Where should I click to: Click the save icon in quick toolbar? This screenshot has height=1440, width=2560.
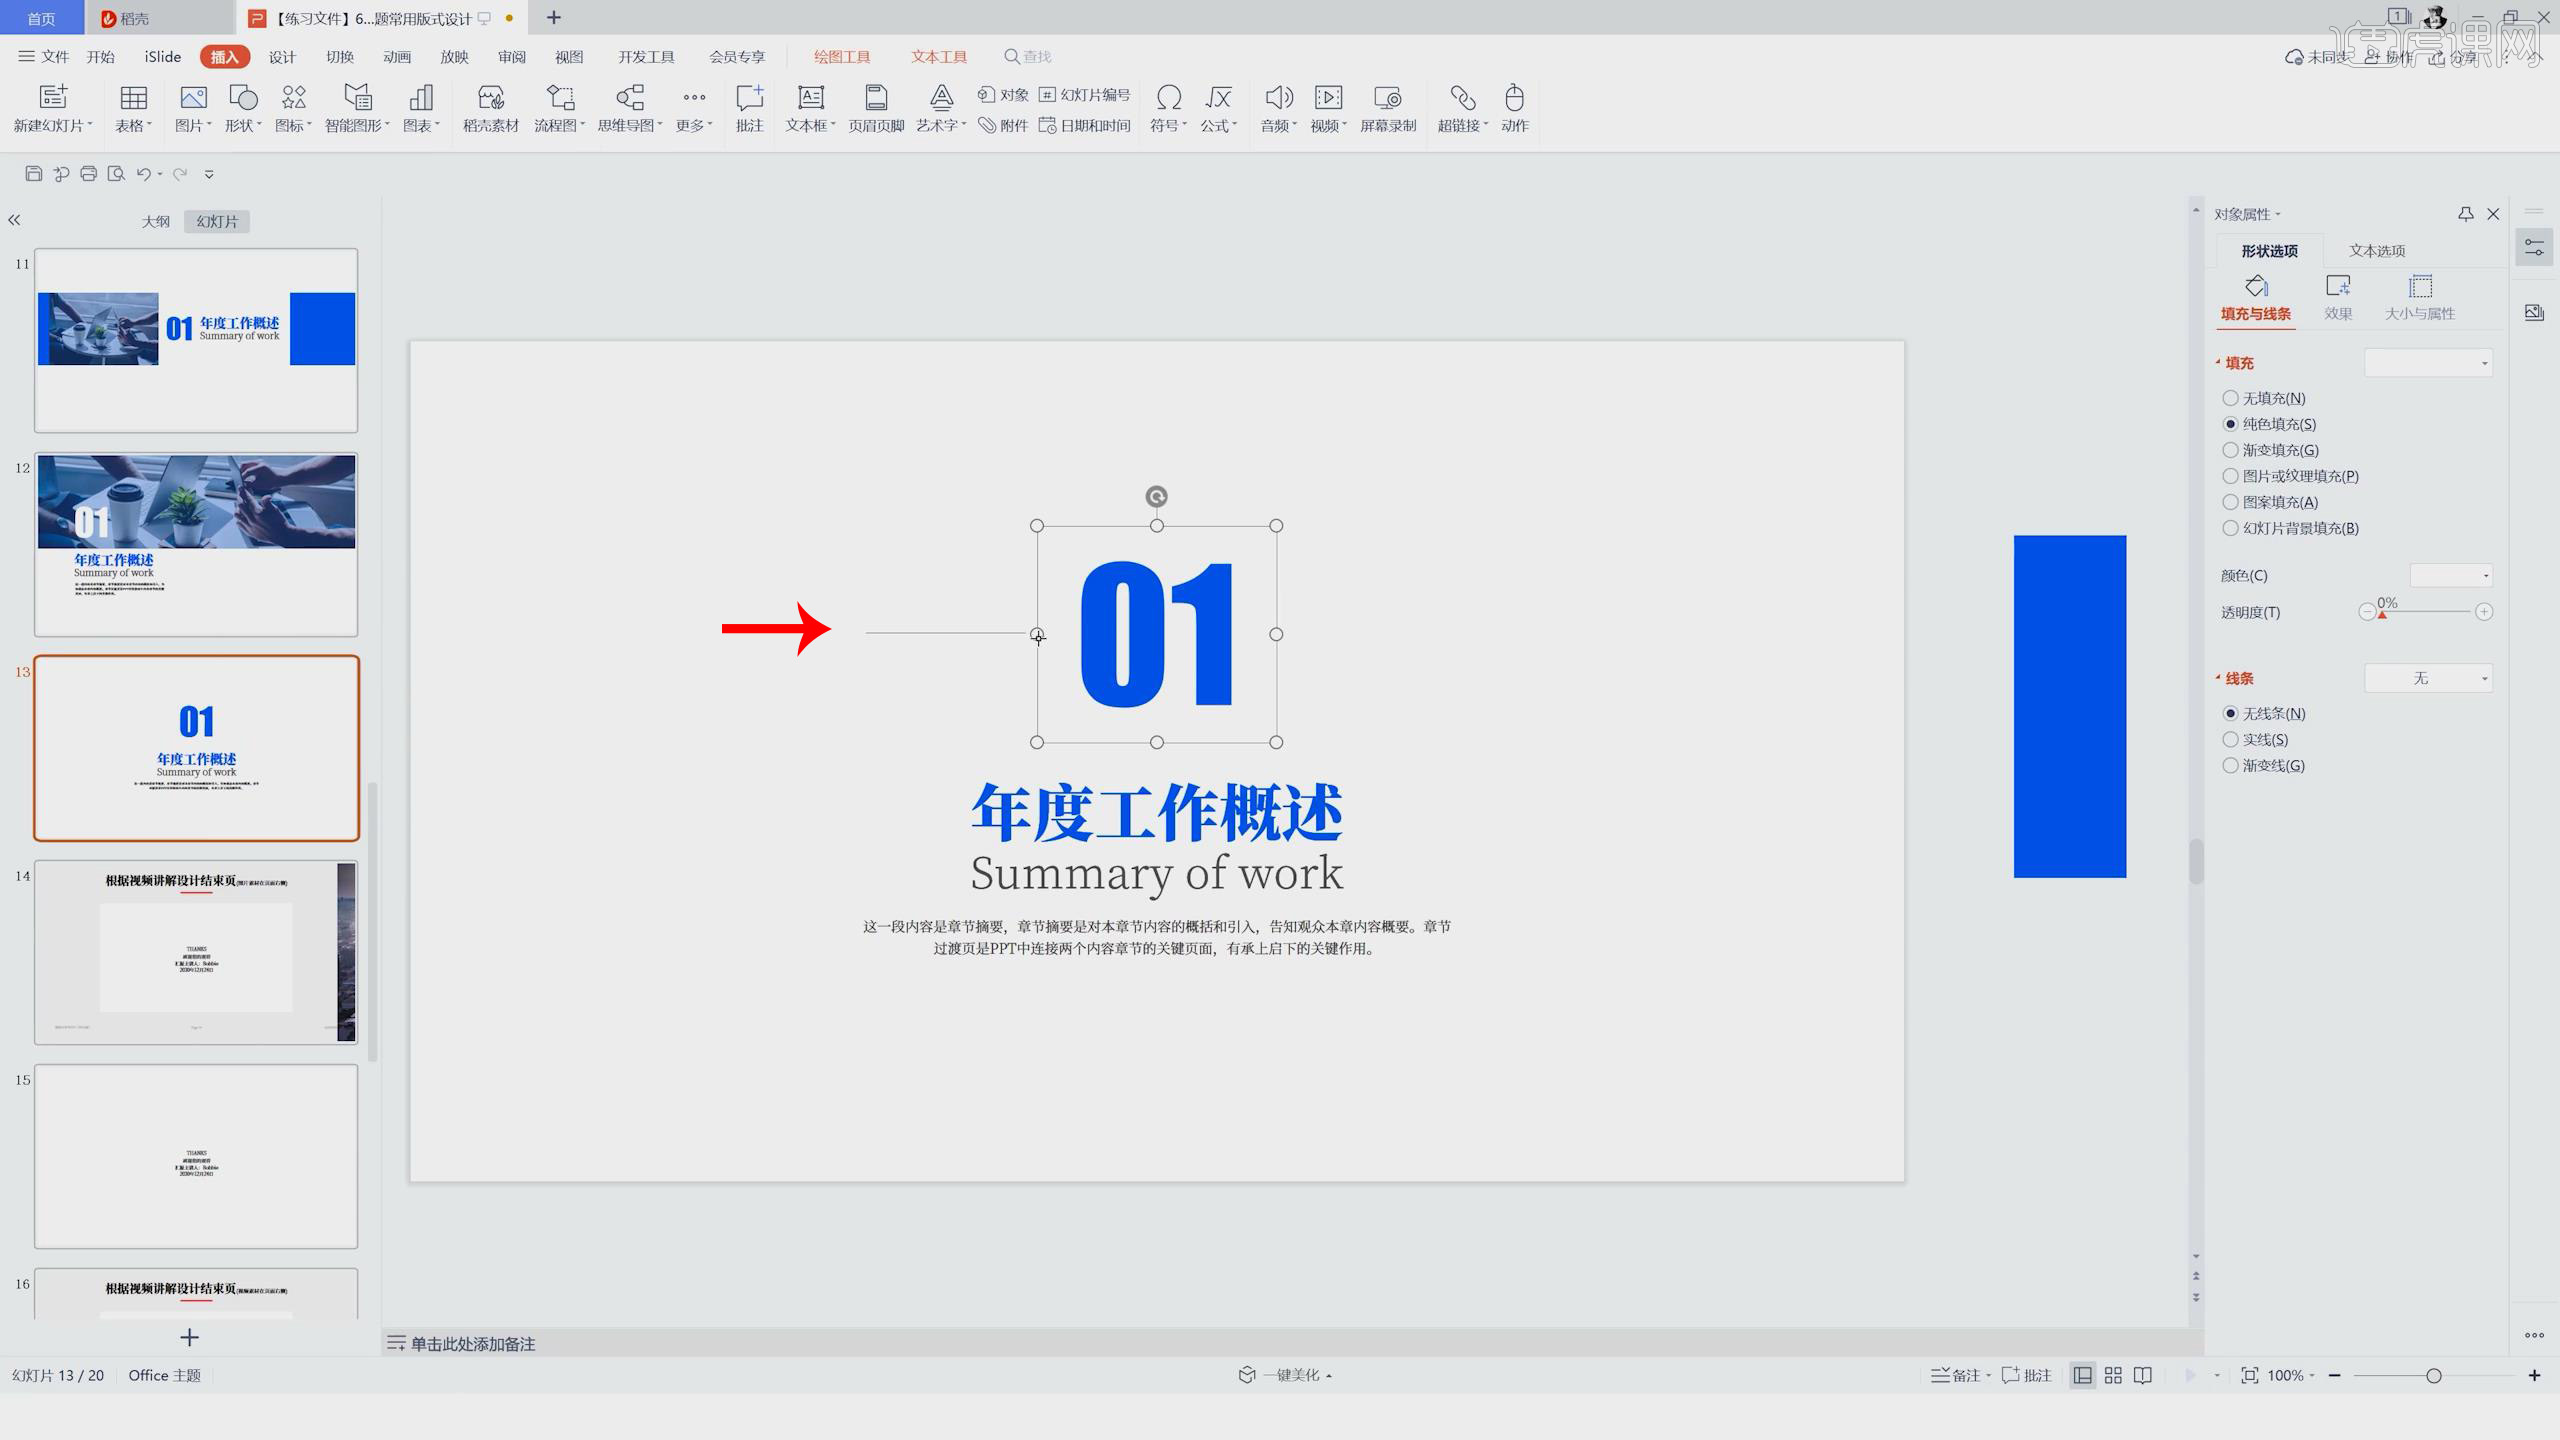[x=33, y=174]
